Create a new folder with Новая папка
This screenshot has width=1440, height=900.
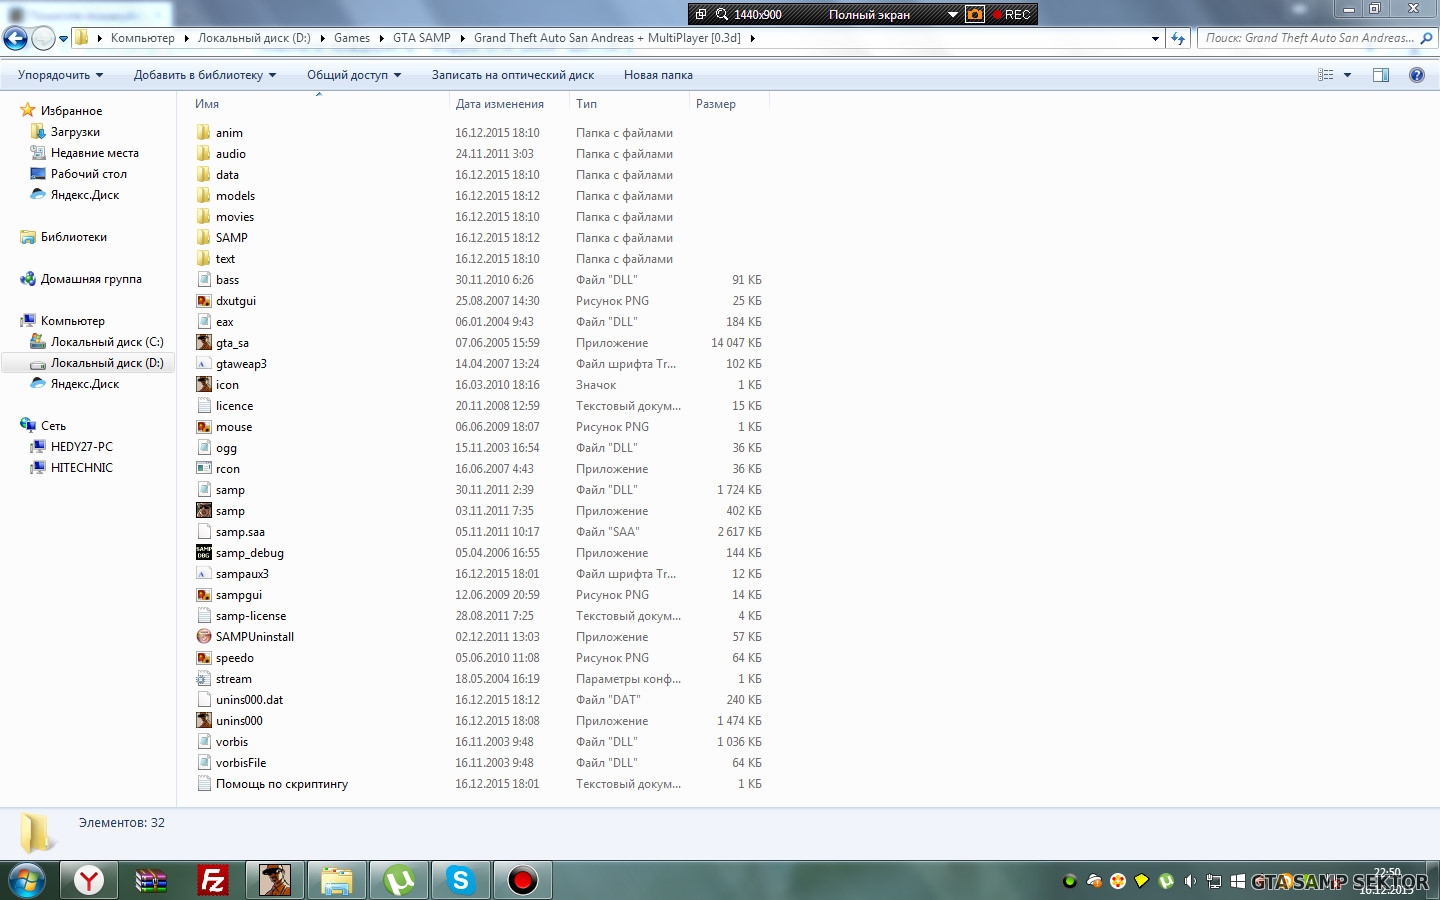658,75
